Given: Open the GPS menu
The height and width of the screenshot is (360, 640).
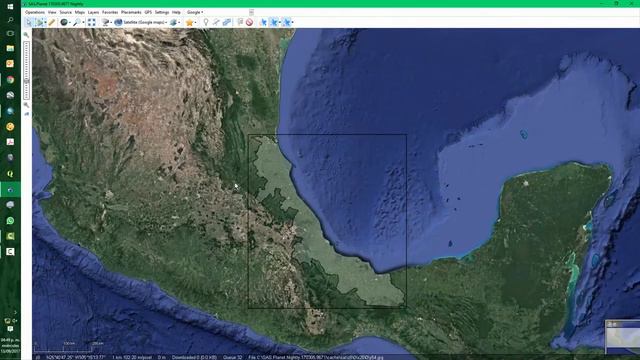Looking at the screenshot, I should tap(148, 12).
